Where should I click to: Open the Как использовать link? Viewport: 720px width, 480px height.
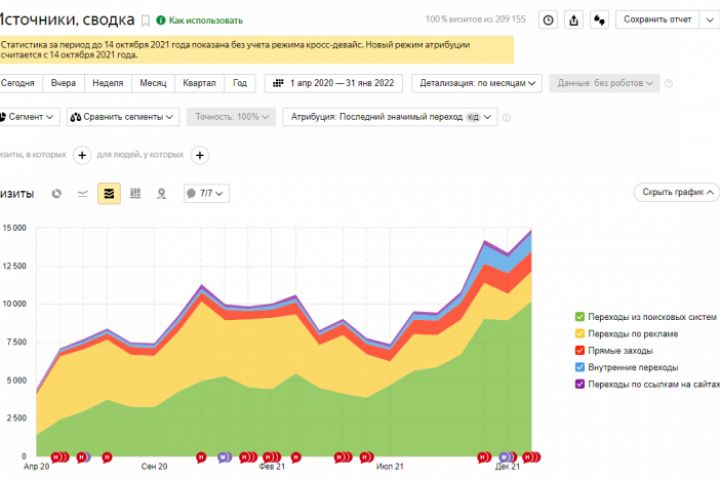pos(199,20)
